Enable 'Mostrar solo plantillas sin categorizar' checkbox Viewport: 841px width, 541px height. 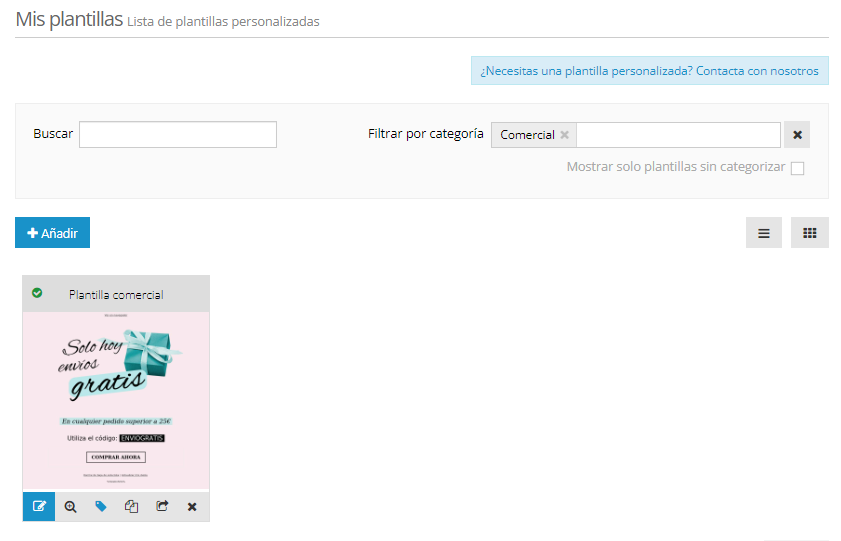pos(797,168)
